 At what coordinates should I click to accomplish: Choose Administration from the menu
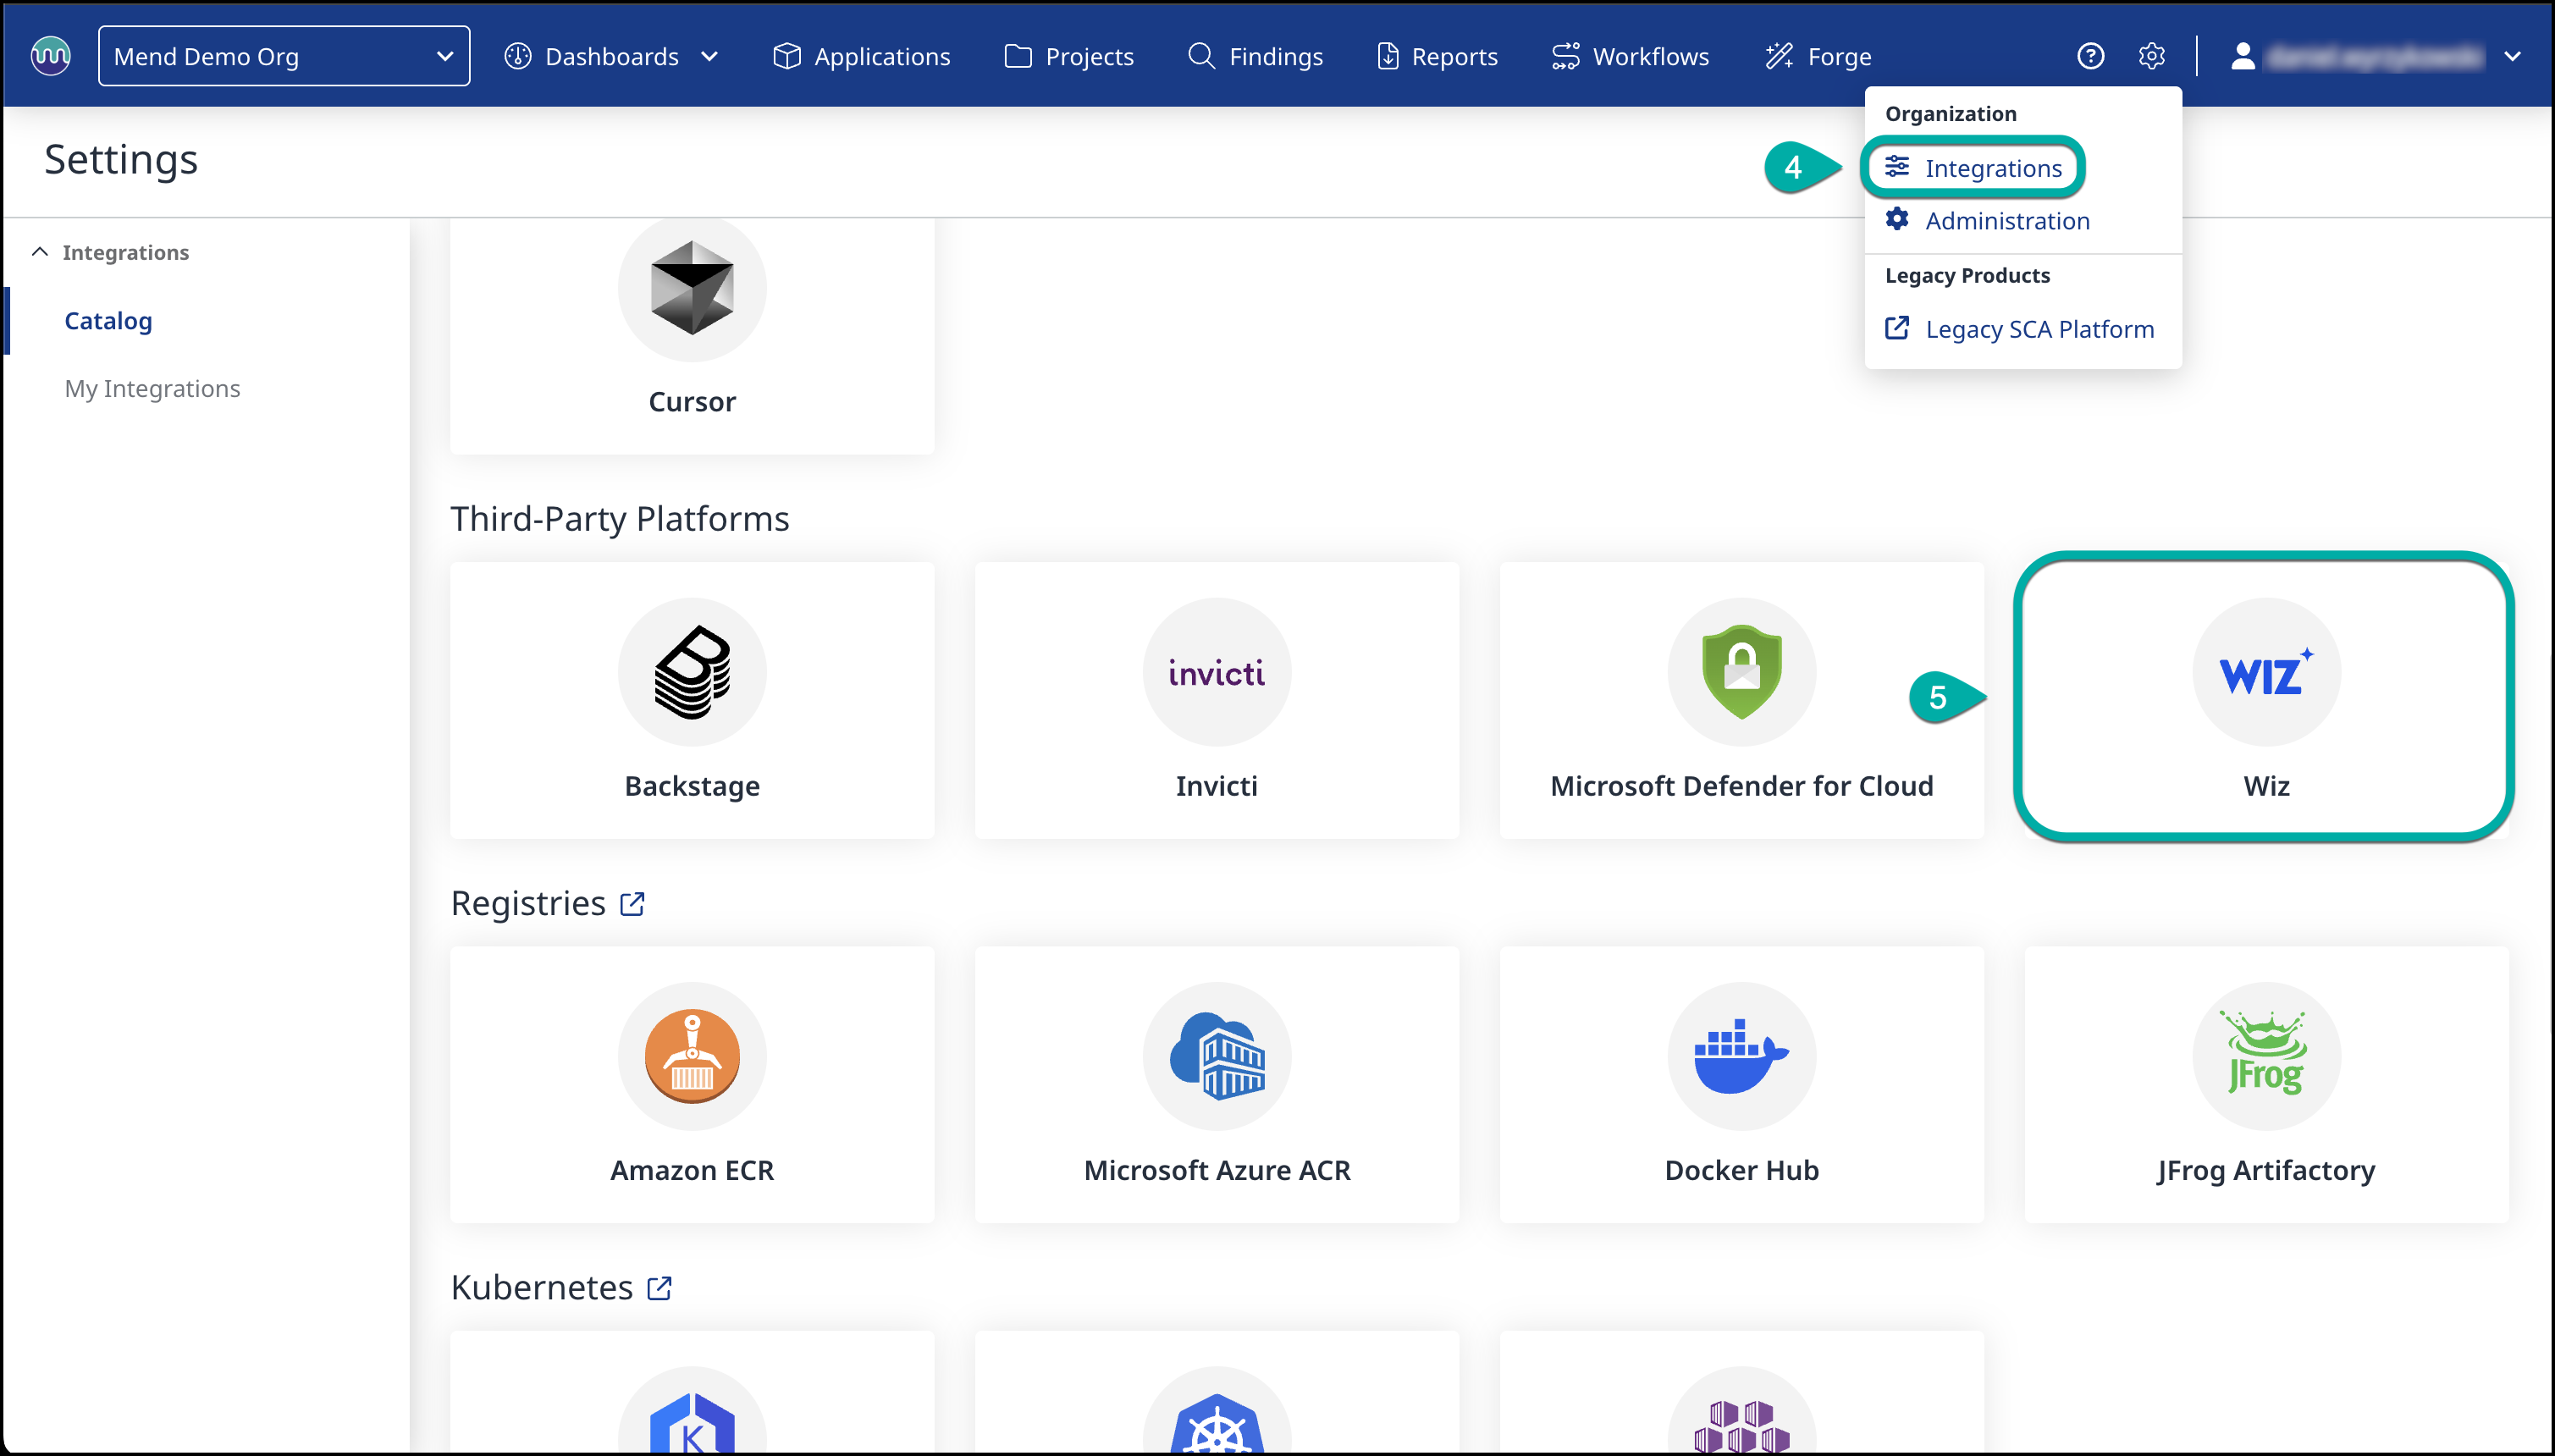tap(2006, 221)
